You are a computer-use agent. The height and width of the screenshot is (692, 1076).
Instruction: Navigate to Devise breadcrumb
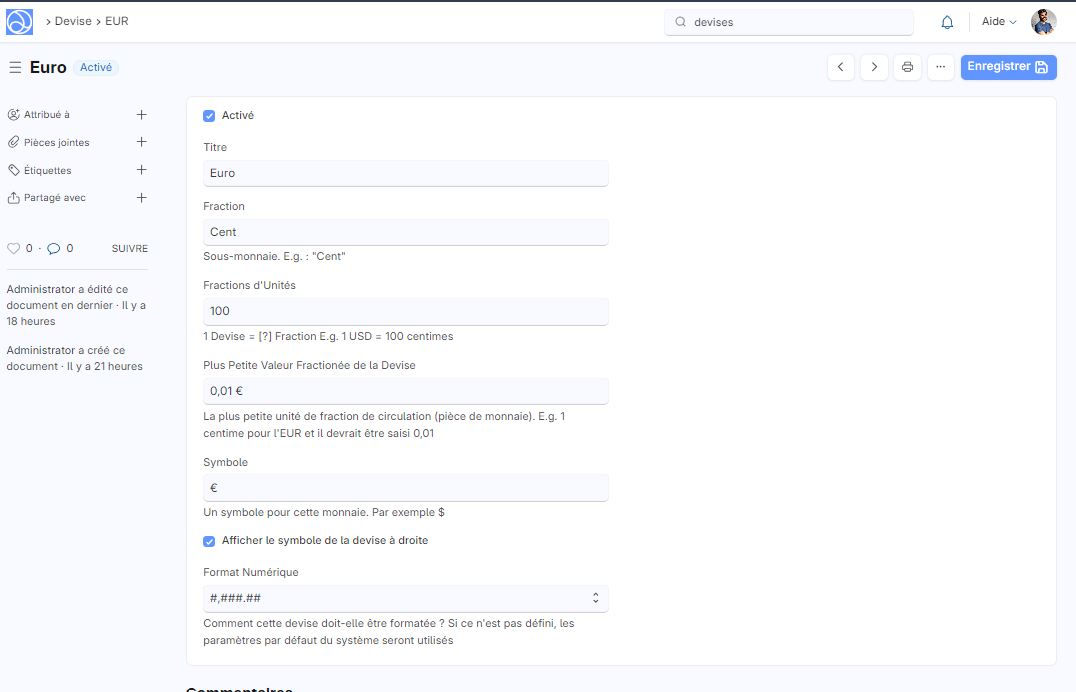pos(73,21)
